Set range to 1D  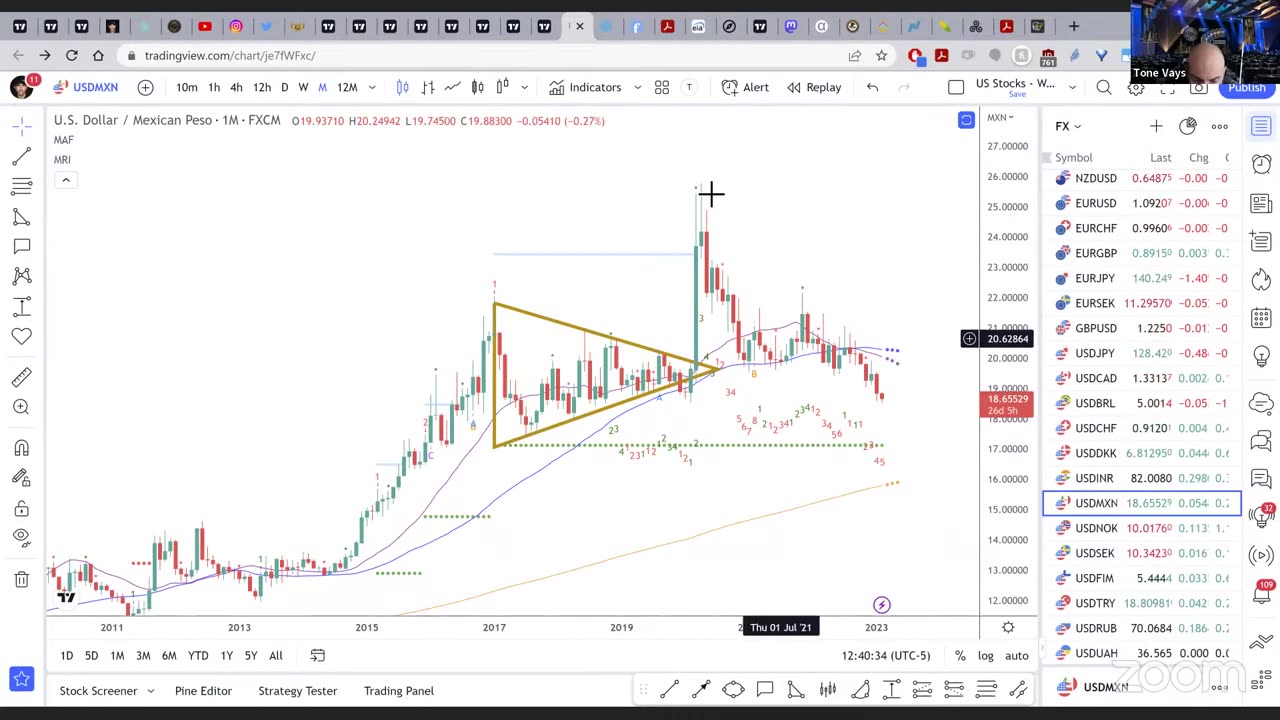point(66,656)
